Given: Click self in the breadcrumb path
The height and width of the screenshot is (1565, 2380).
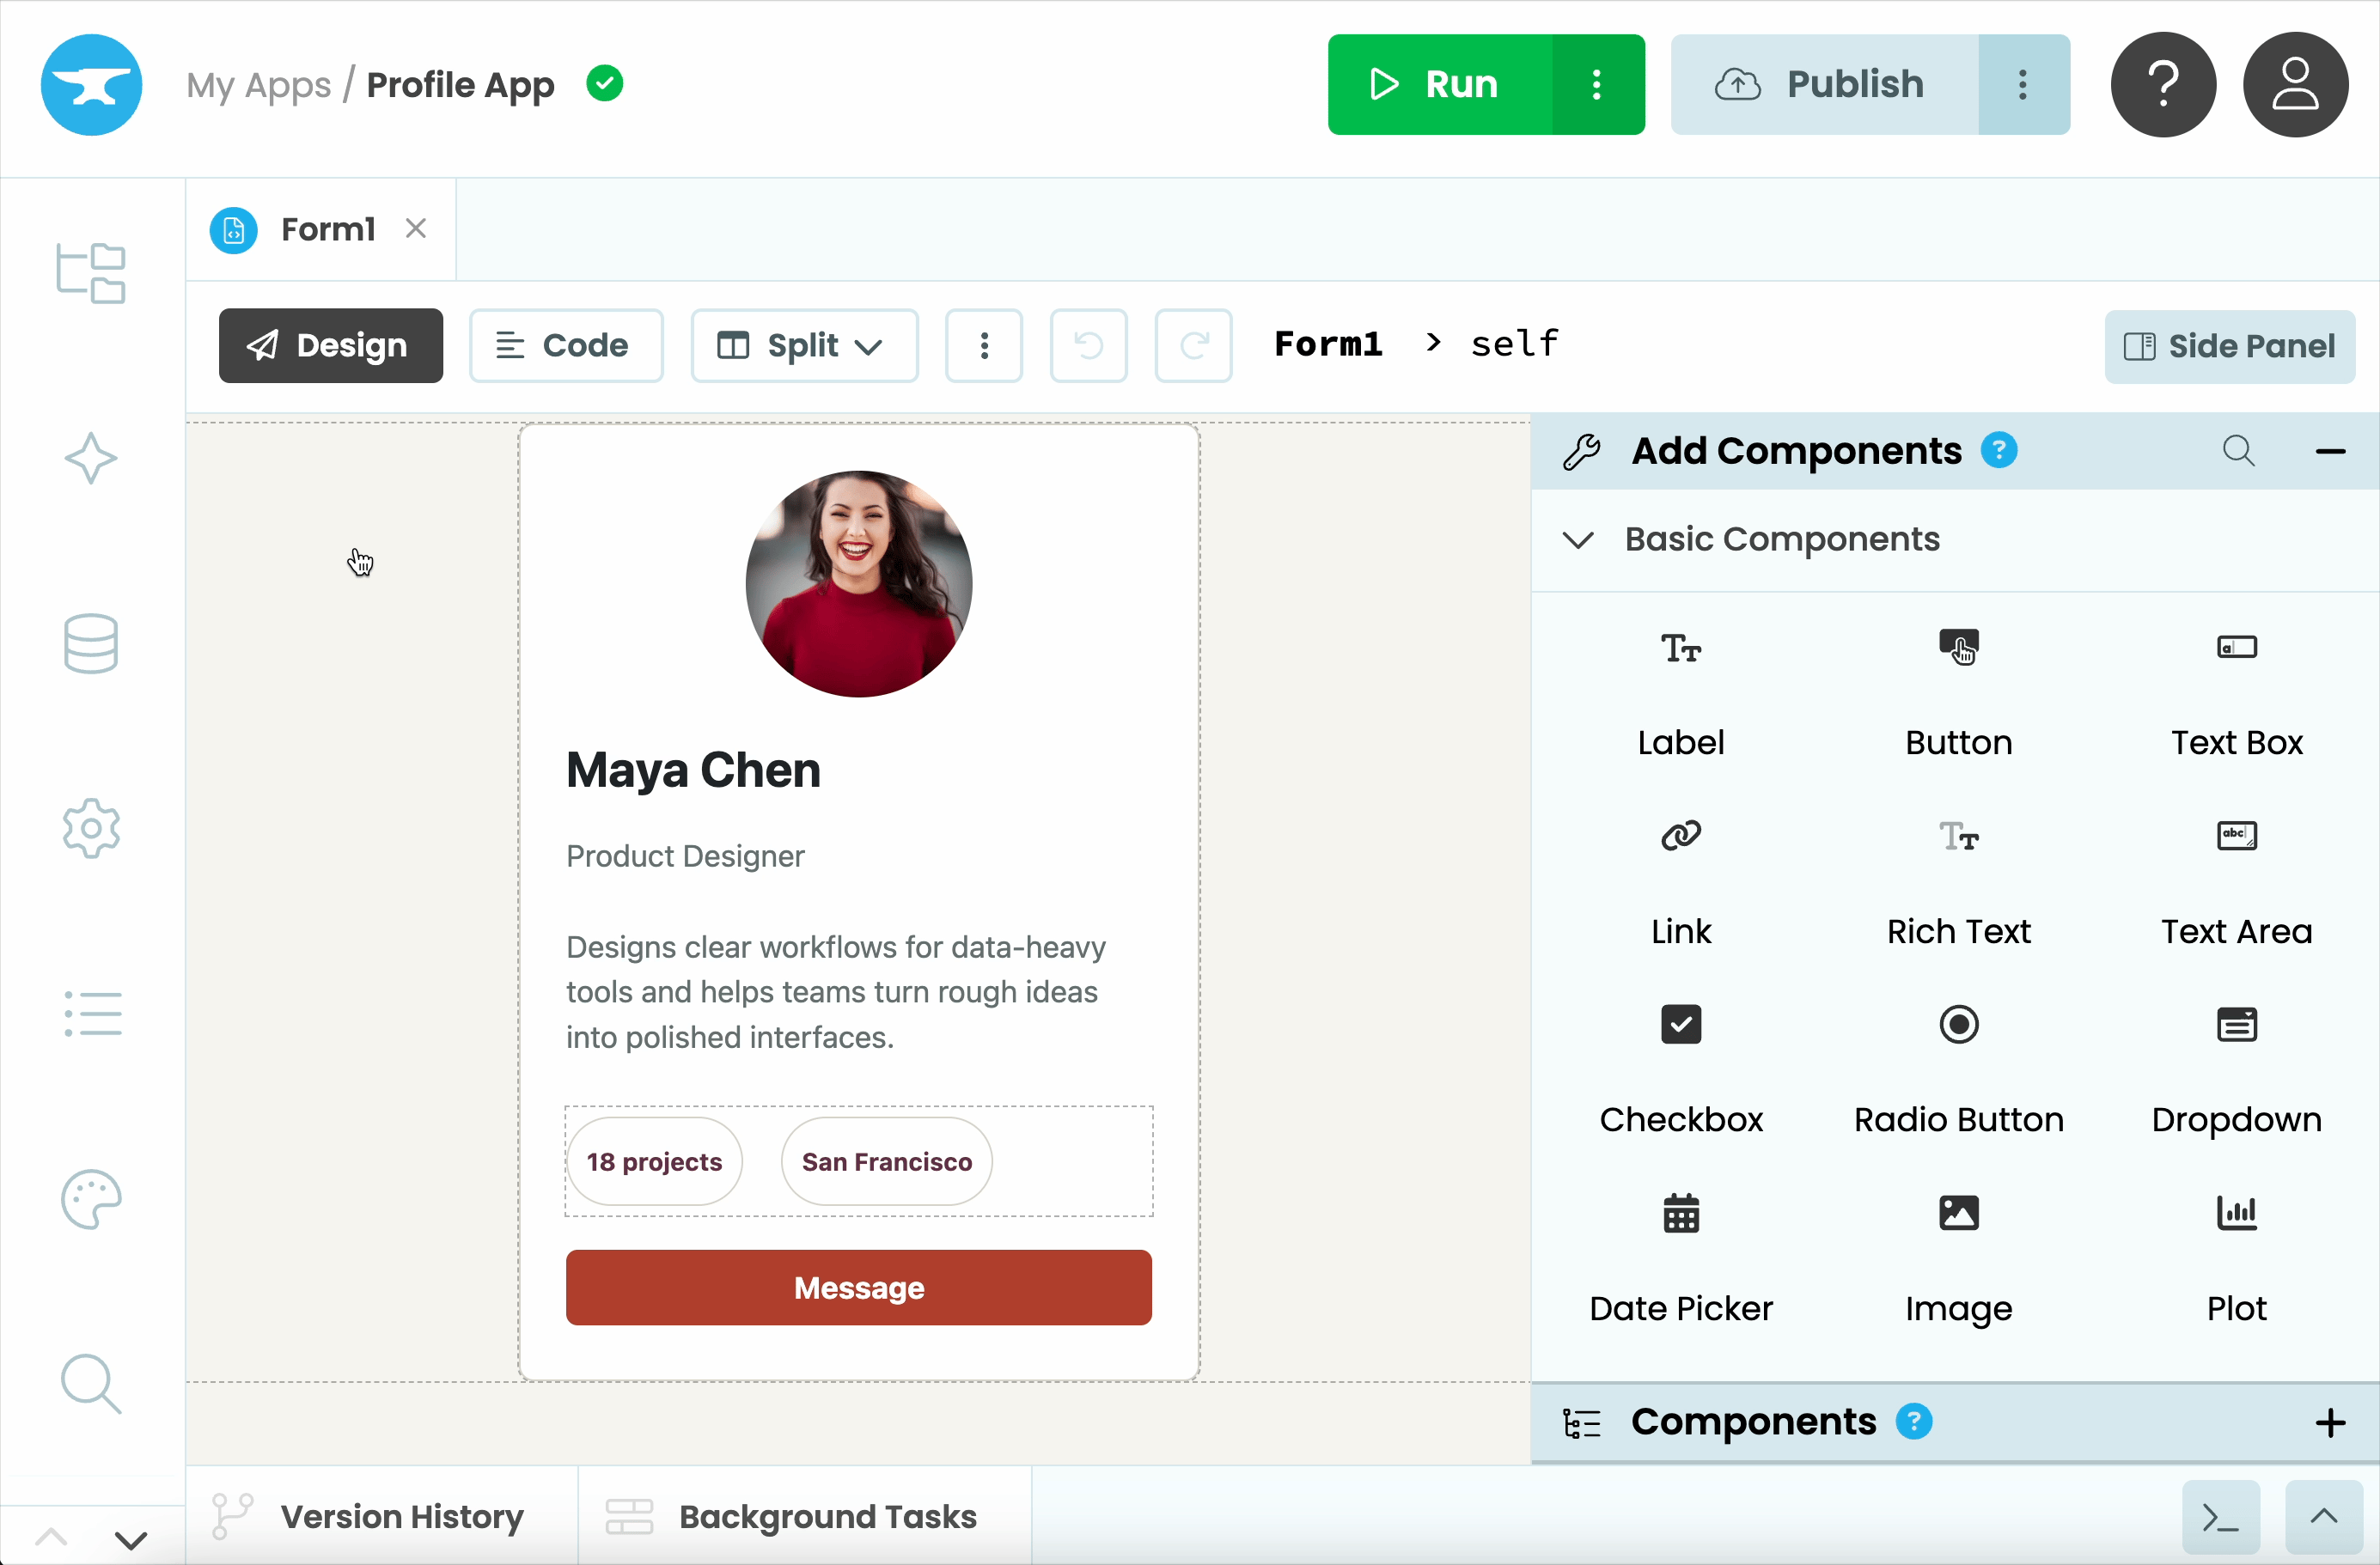Looking at the screenshot, I should (x=1514, y=344).
